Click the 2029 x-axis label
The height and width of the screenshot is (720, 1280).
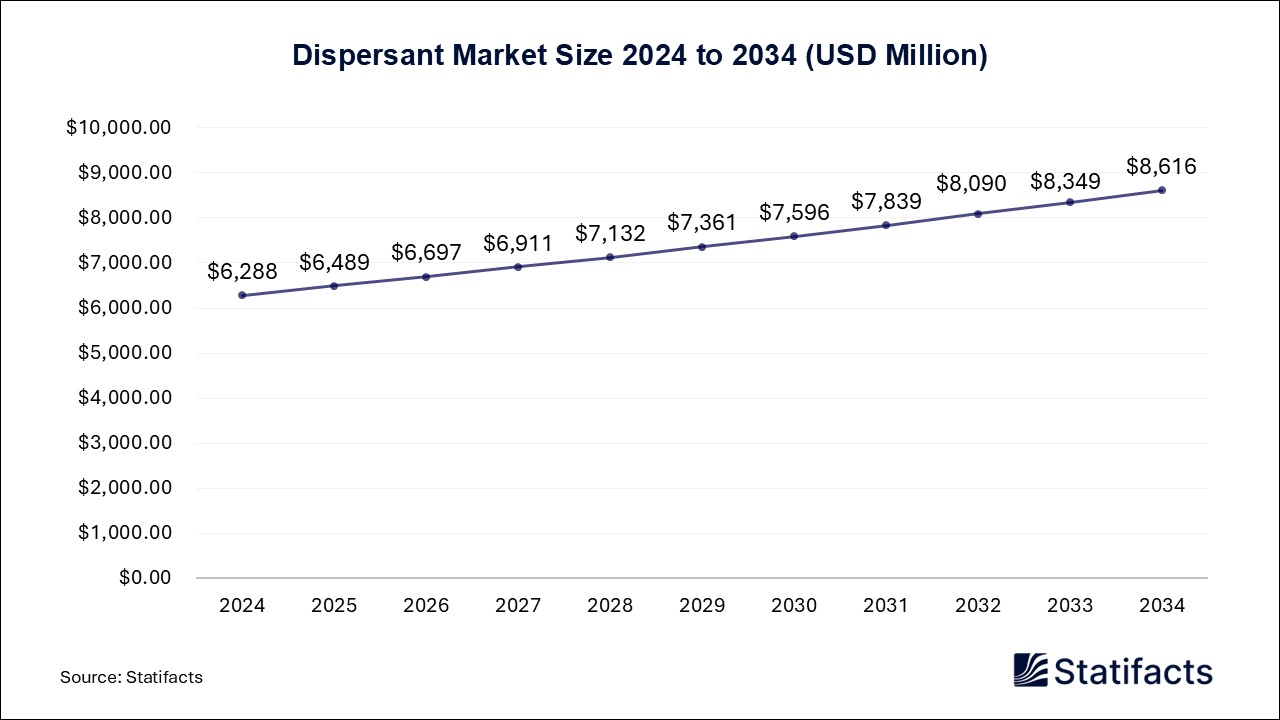[702, 606]
